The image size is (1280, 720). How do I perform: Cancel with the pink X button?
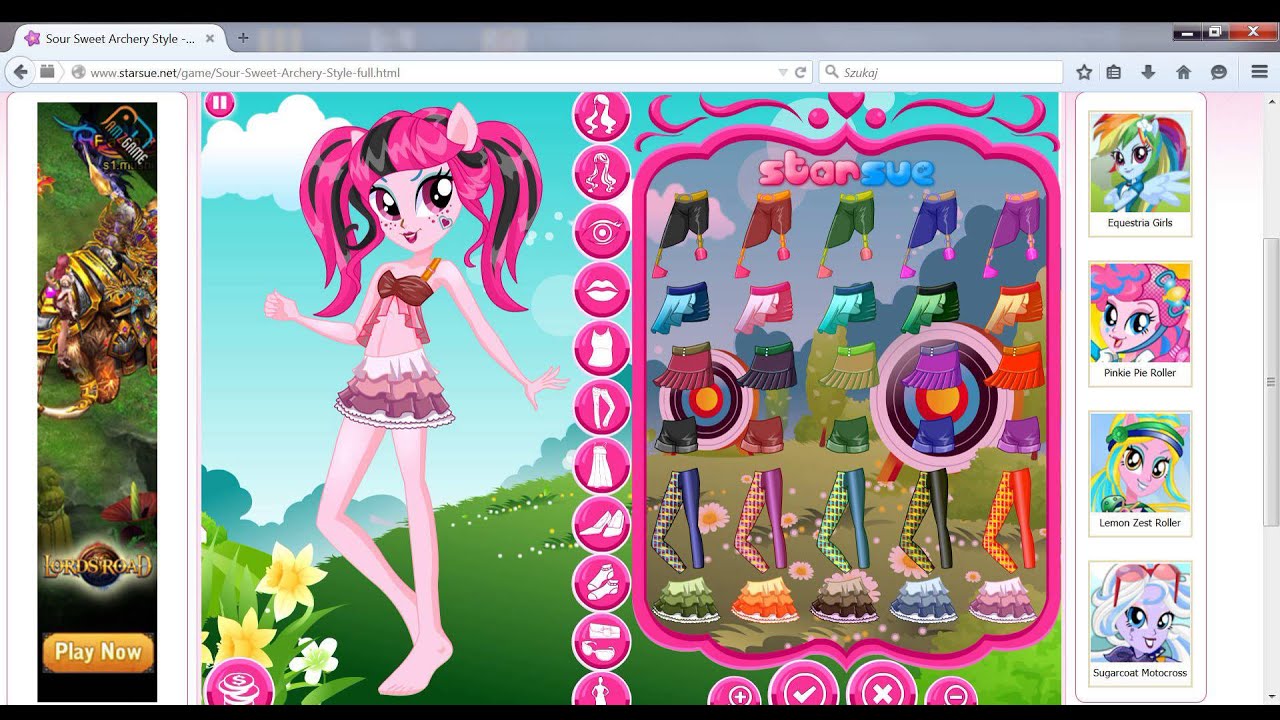click(x=881, y=689)
